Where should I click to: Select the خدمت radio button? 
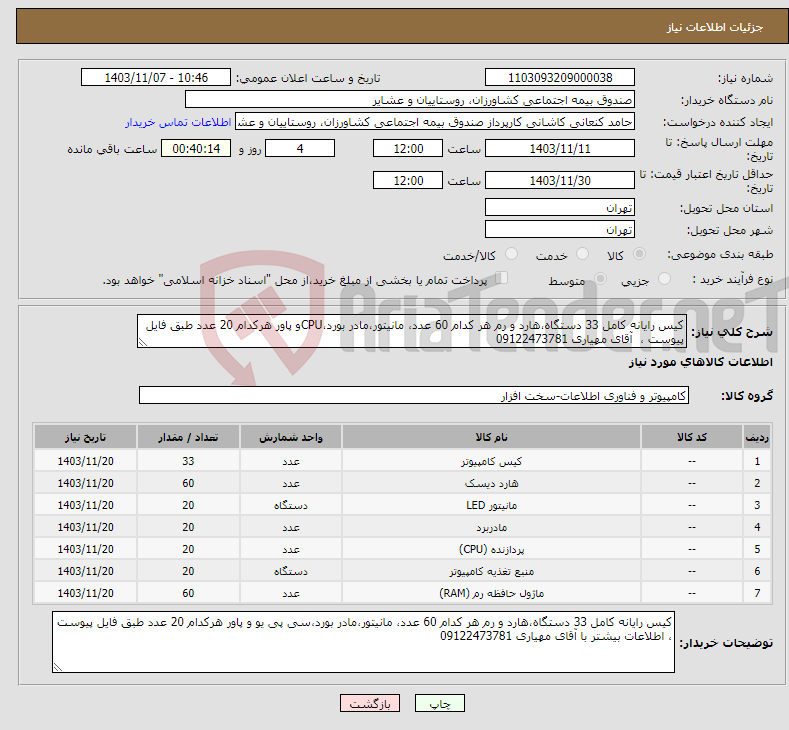click(582, 254)
